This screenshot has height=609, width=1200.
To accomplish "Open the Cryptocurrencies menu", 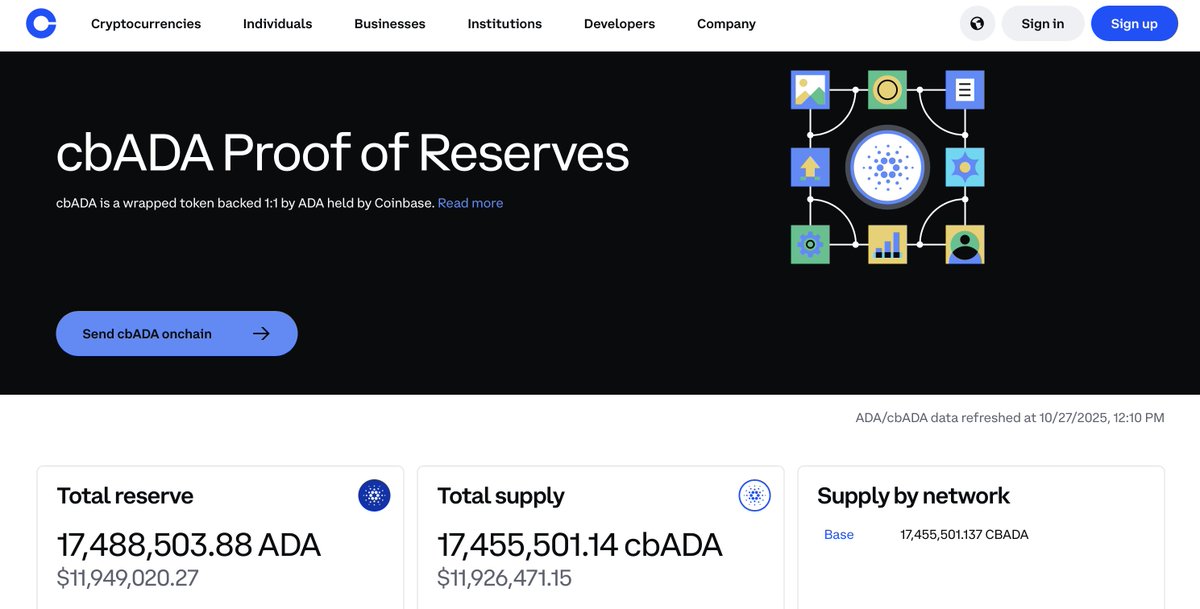I will [x=146, y=23].
